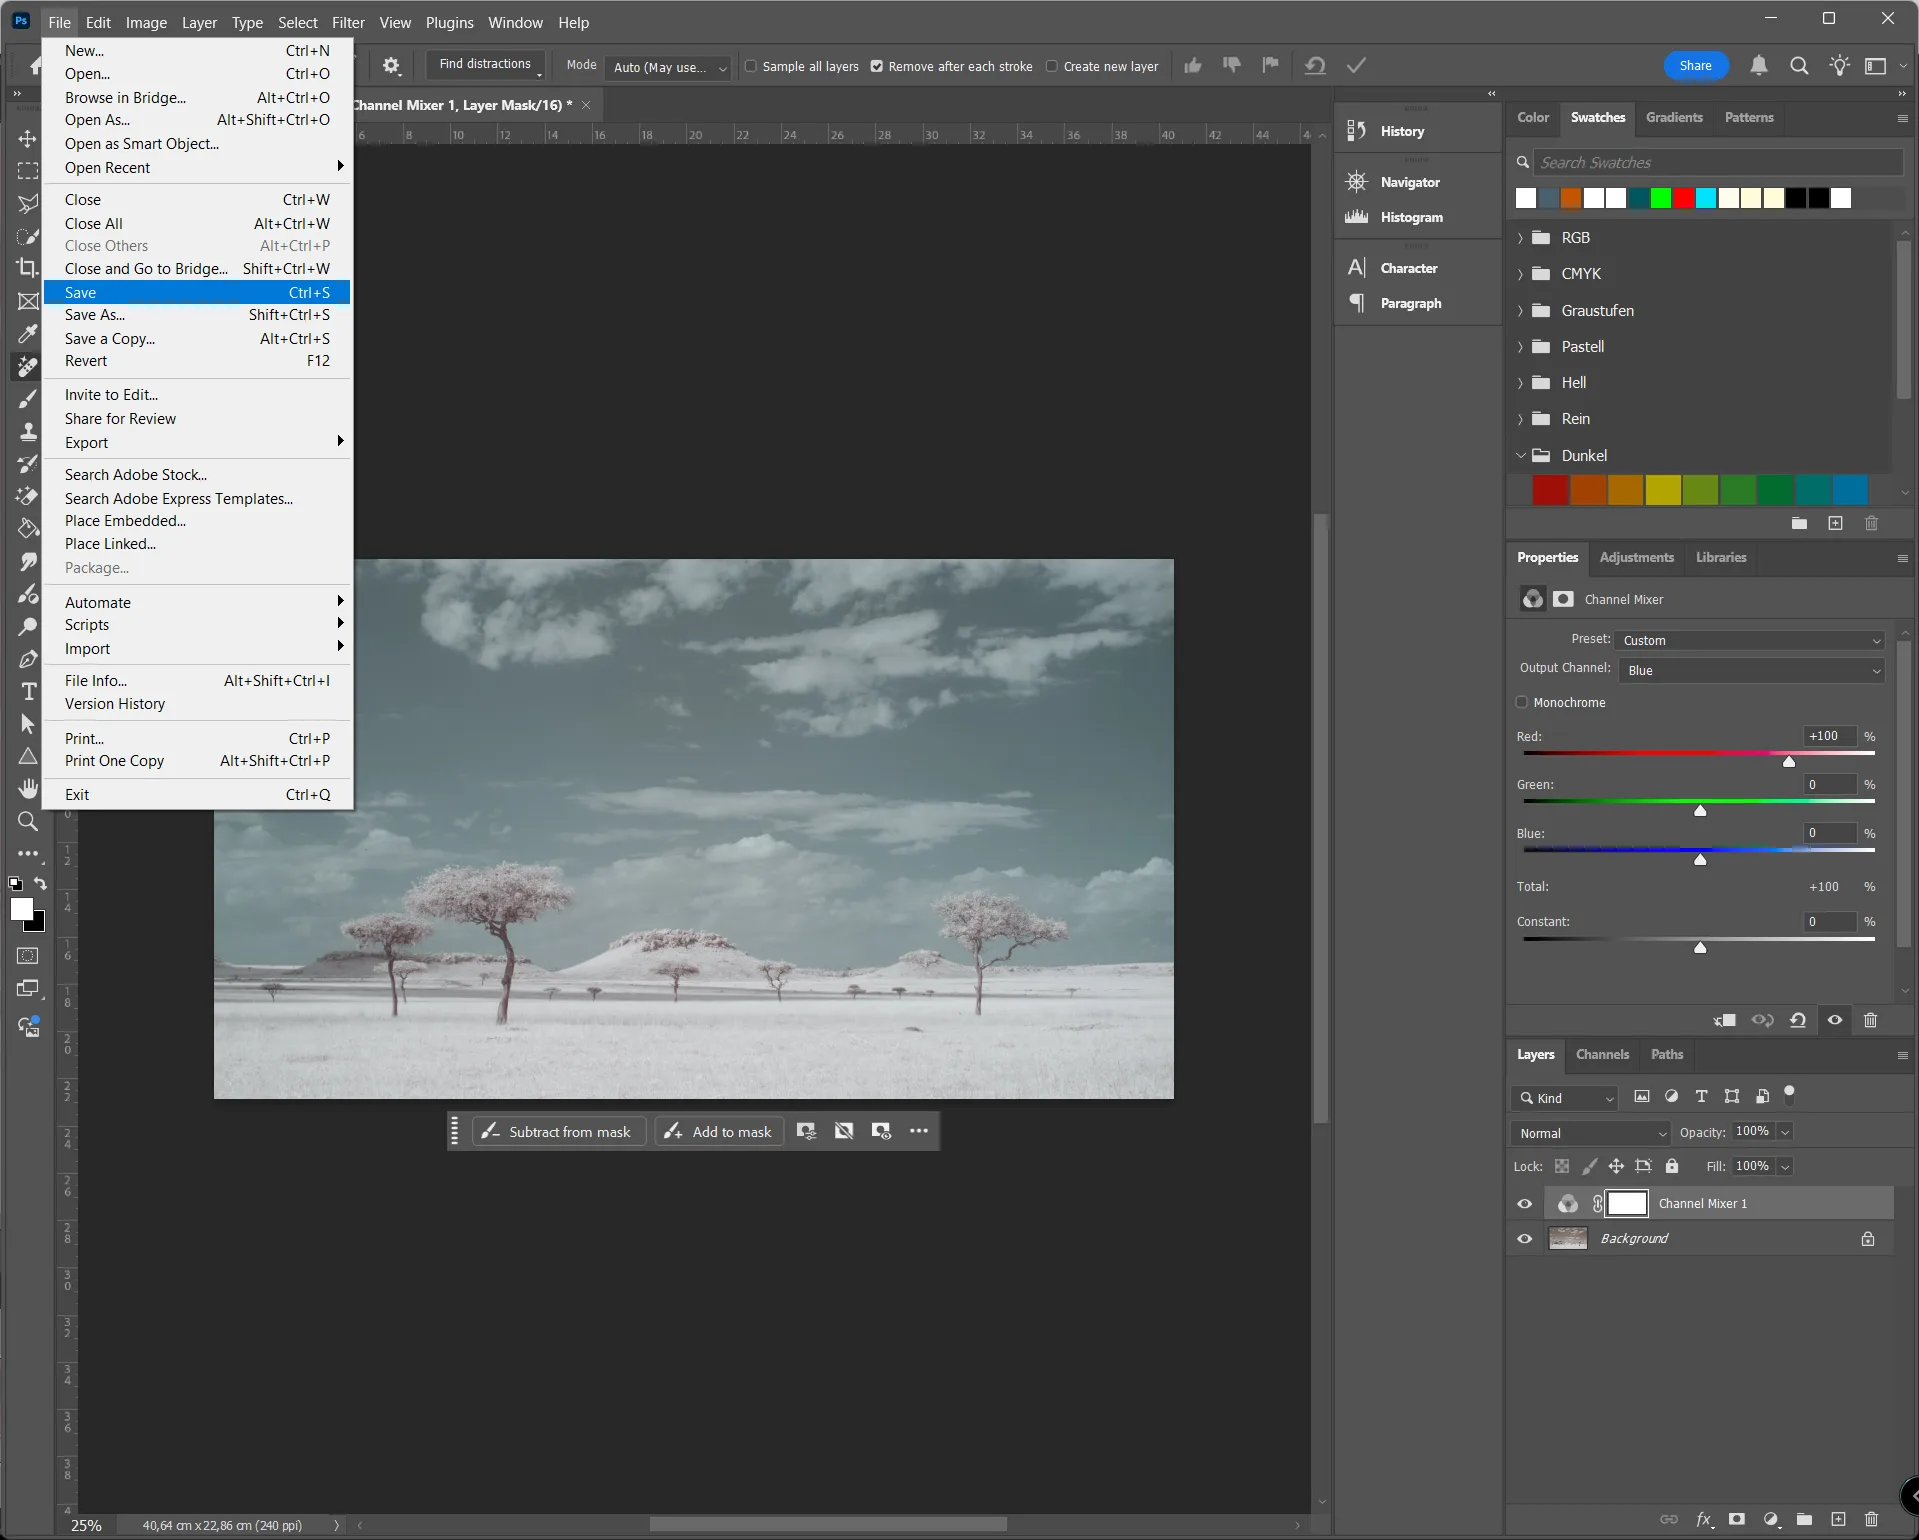The height and width of the screenshot is (1540, 1919).
Task: Delete the adjustment layer via Properties trash
Action: 1870,1020
